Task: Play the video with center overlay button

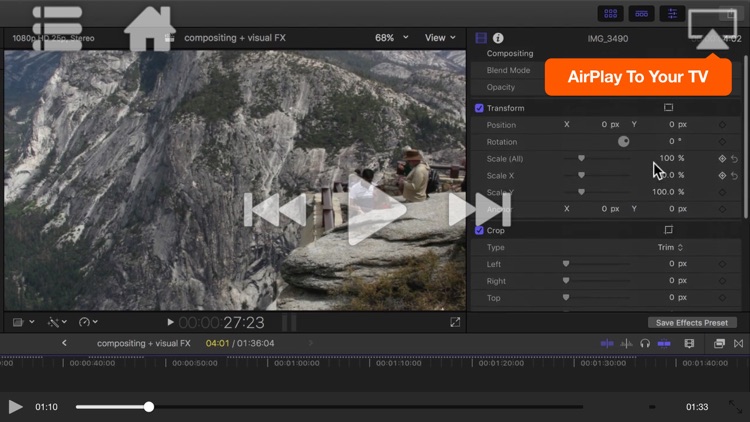Action: [x=377, y=210]
